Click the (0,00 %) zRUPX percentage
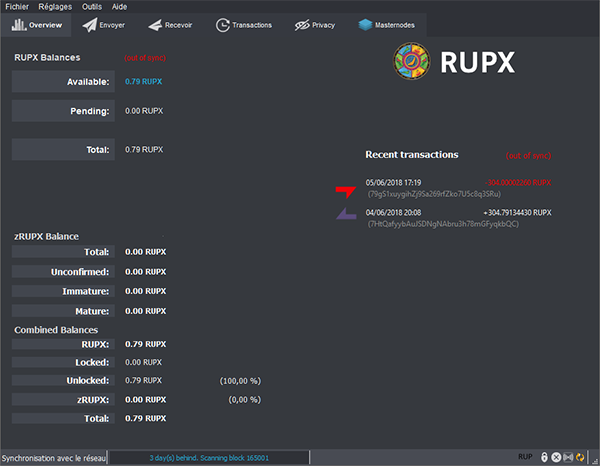Viewport: 600px width, 466px height. 245,399
